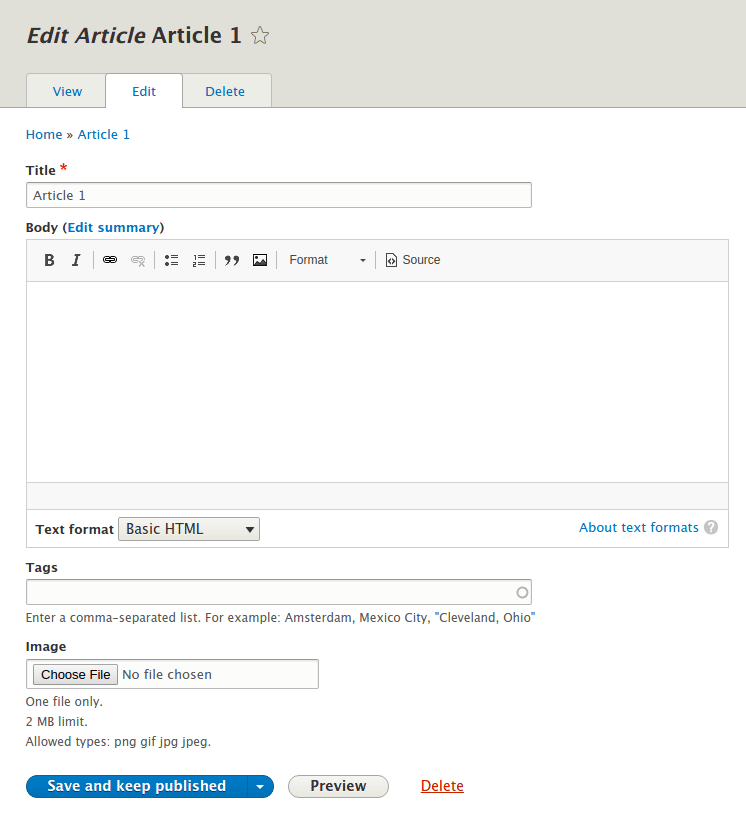Open the Article 1 breadcrumb link
The width and height of the screenshot is (746, 827).
coord(103,134)
